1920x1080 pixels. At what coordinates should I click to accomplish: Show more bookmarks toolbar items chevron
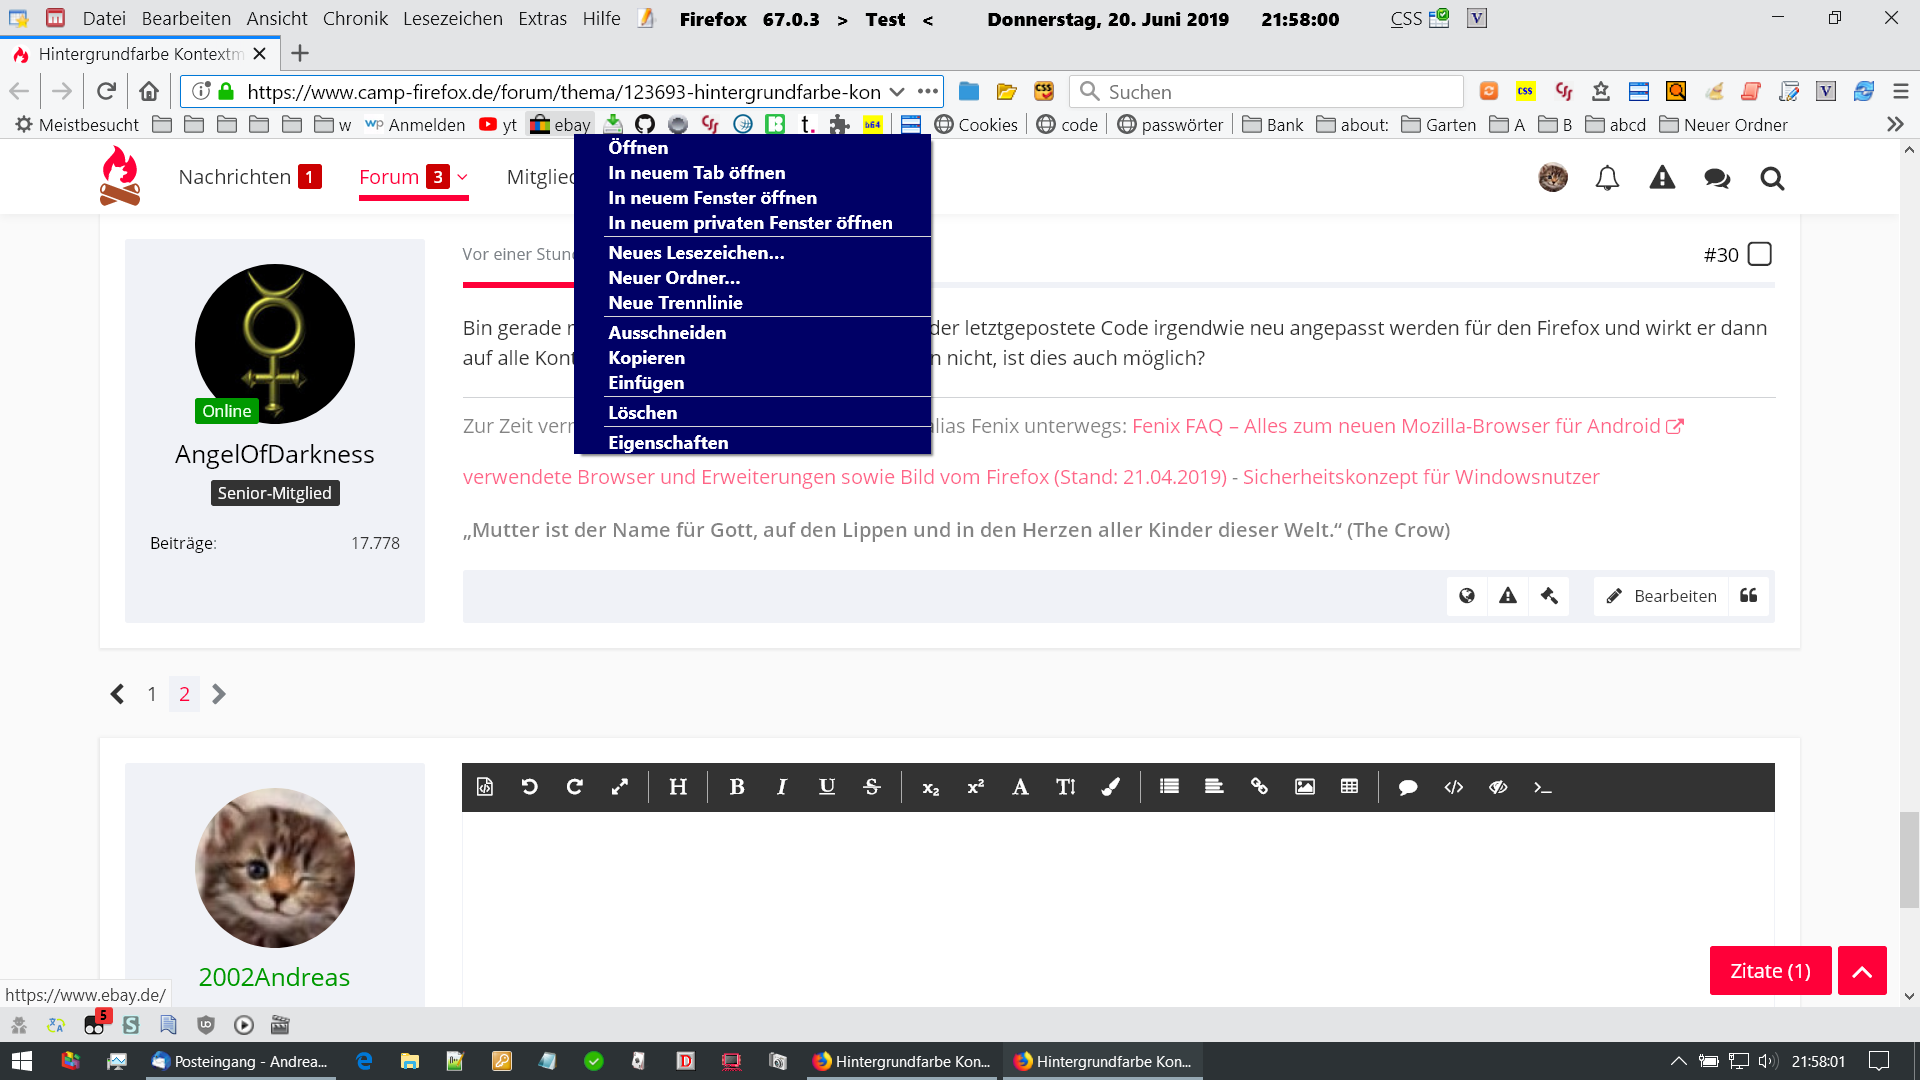(x=1894, y=124)
